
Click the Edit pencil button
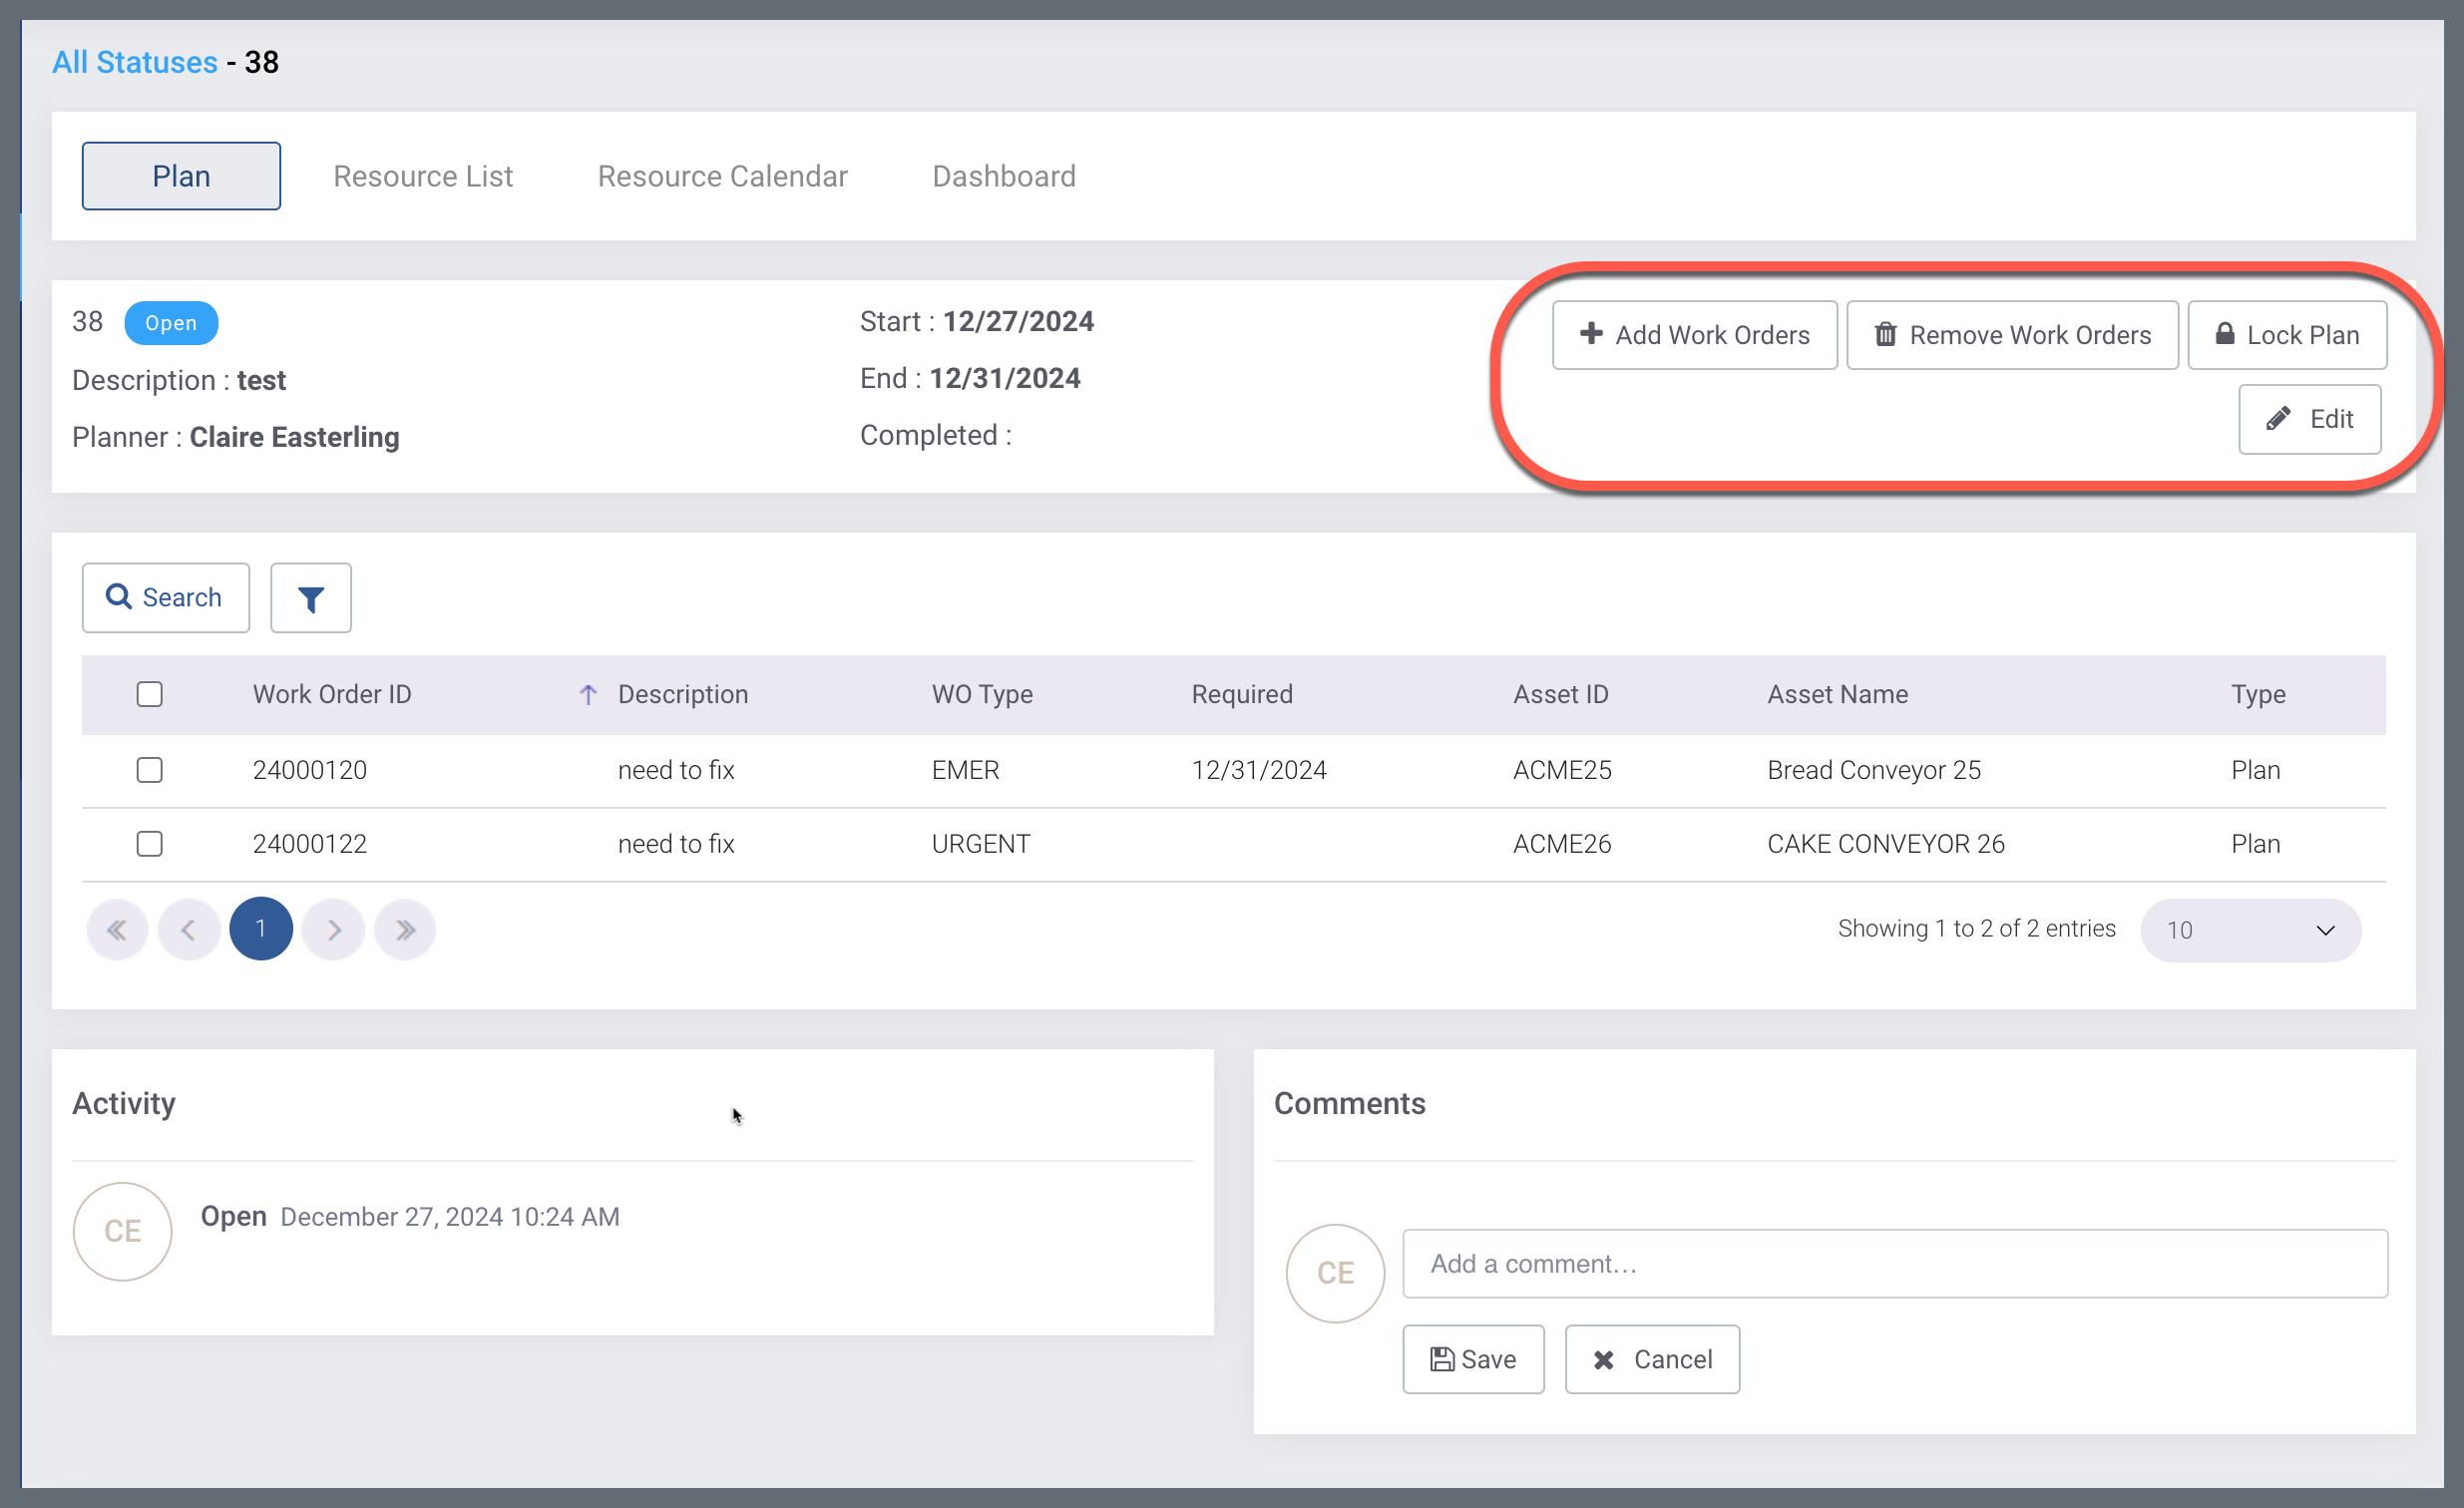pyautogui.click(x=2309, y=419)
